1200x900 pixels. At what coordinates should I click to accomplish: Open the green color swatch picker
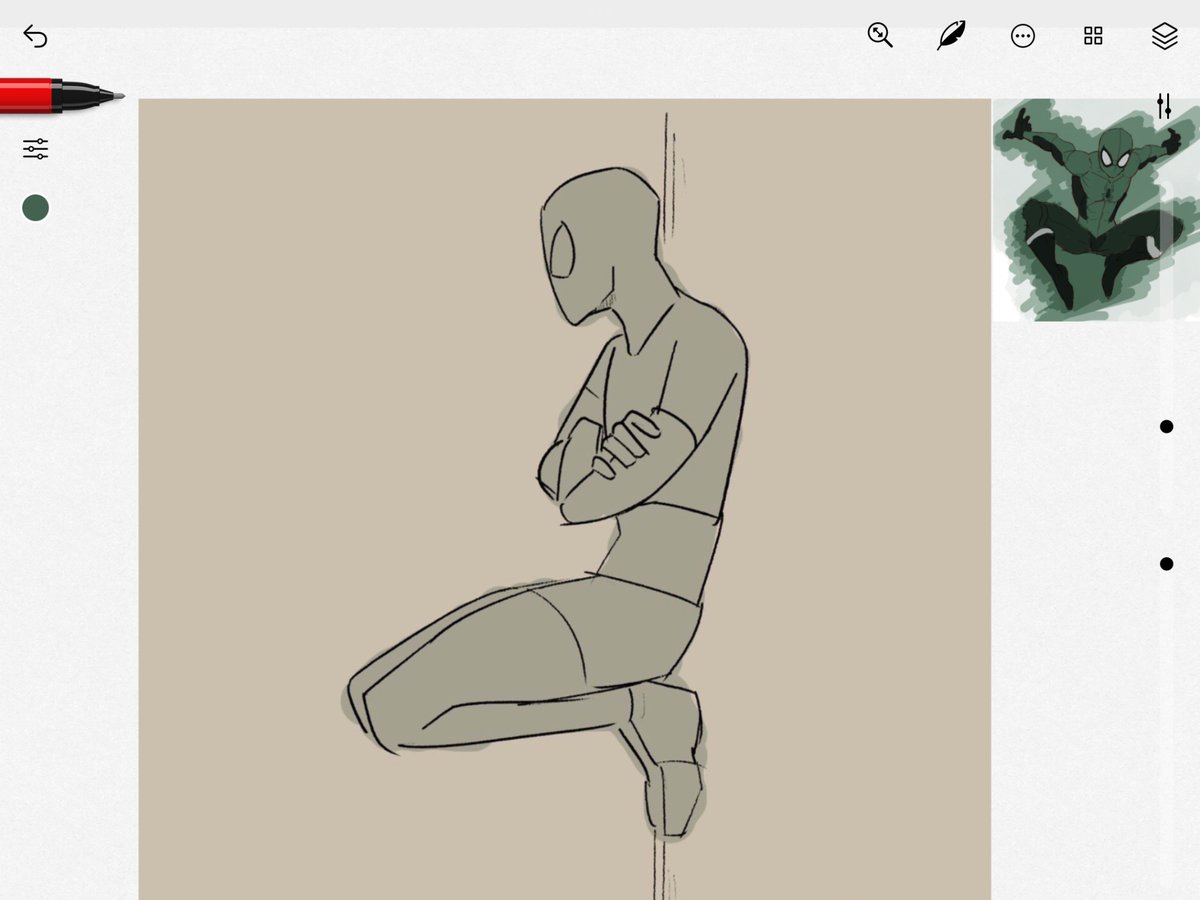click(35, 208)
